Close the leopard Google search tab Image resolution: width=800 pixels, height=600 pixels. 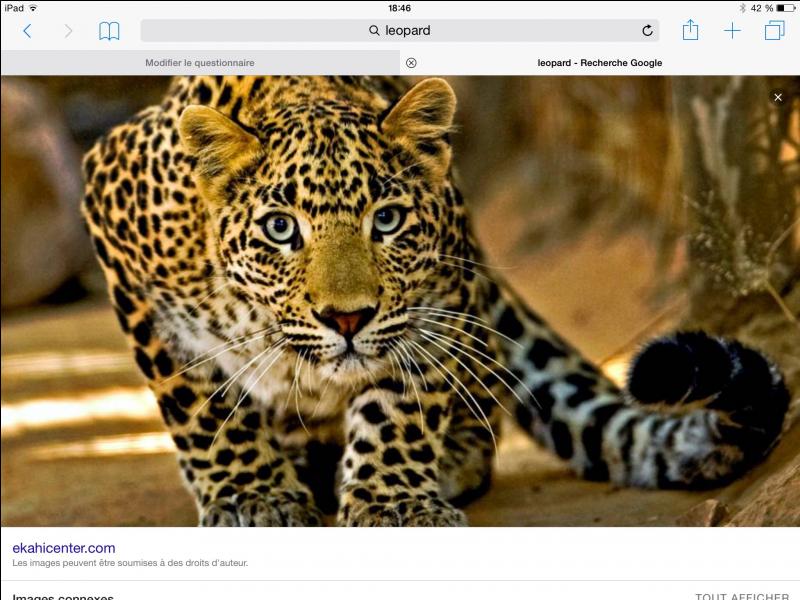point(411,63)
